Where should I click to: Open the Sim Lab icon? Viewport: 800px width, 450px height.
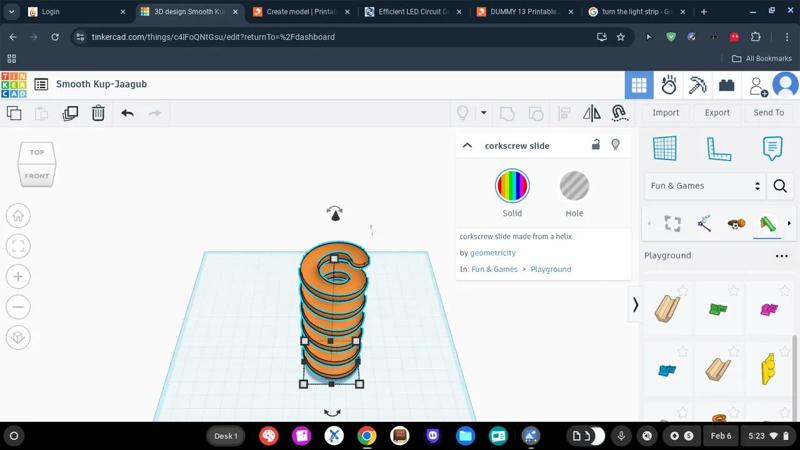[668, 85]
